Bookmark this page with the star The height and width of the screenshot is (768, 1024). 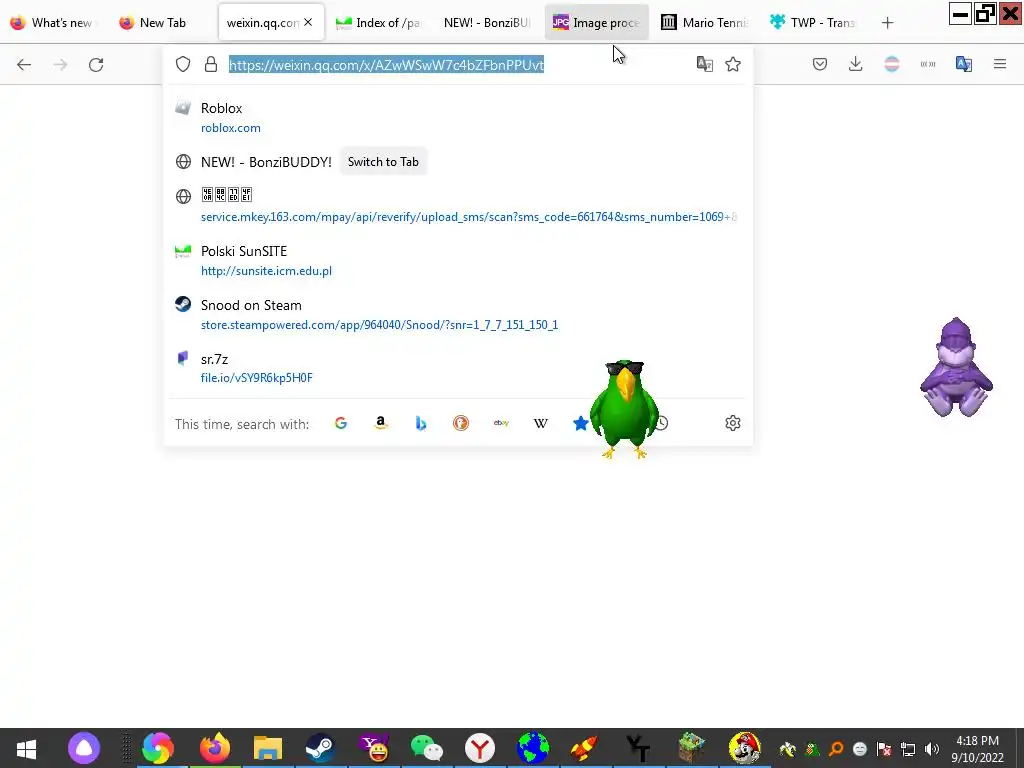coord(733,64)
